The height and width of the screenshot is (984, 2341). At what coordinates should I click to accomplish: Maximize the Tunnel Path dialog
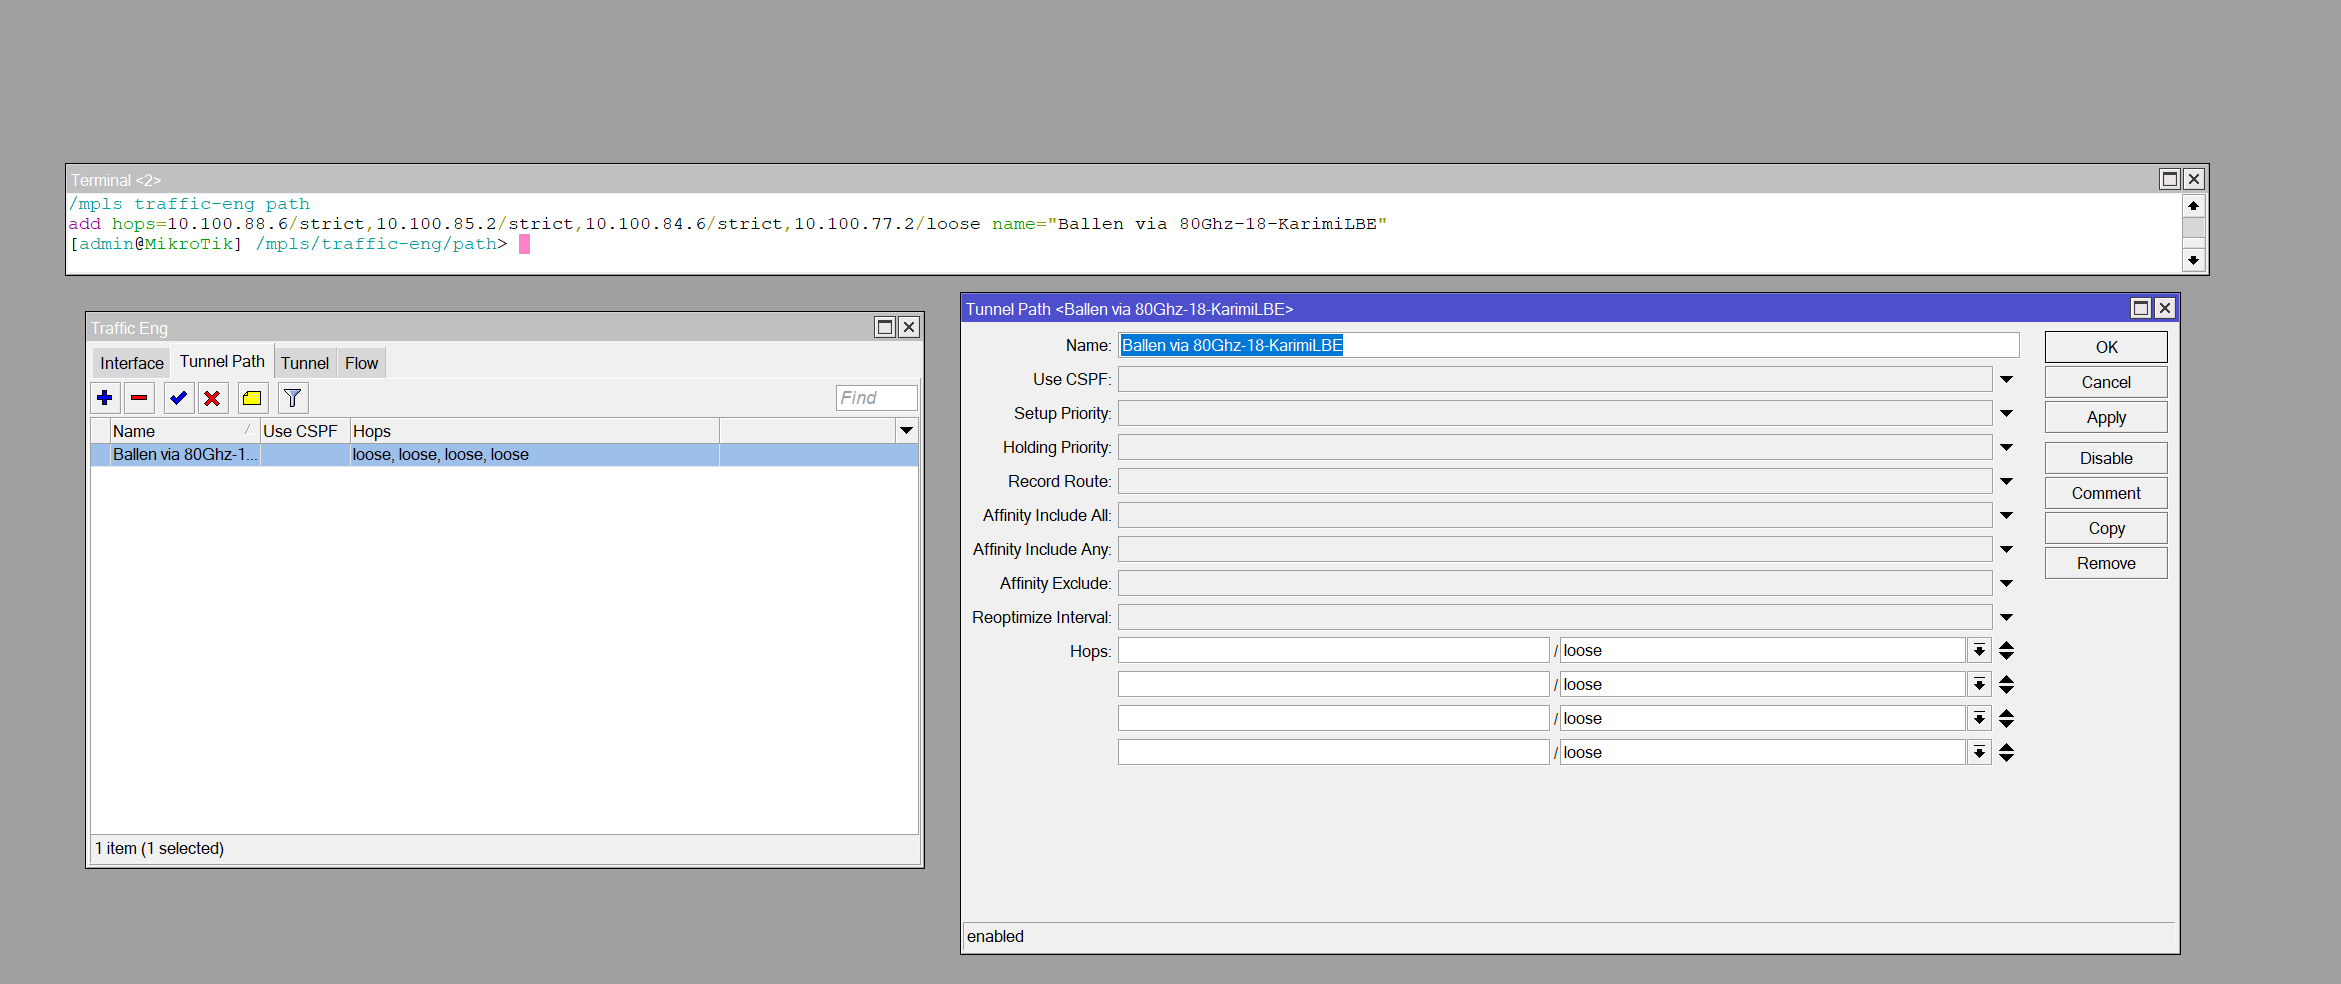pos(2141,308)
